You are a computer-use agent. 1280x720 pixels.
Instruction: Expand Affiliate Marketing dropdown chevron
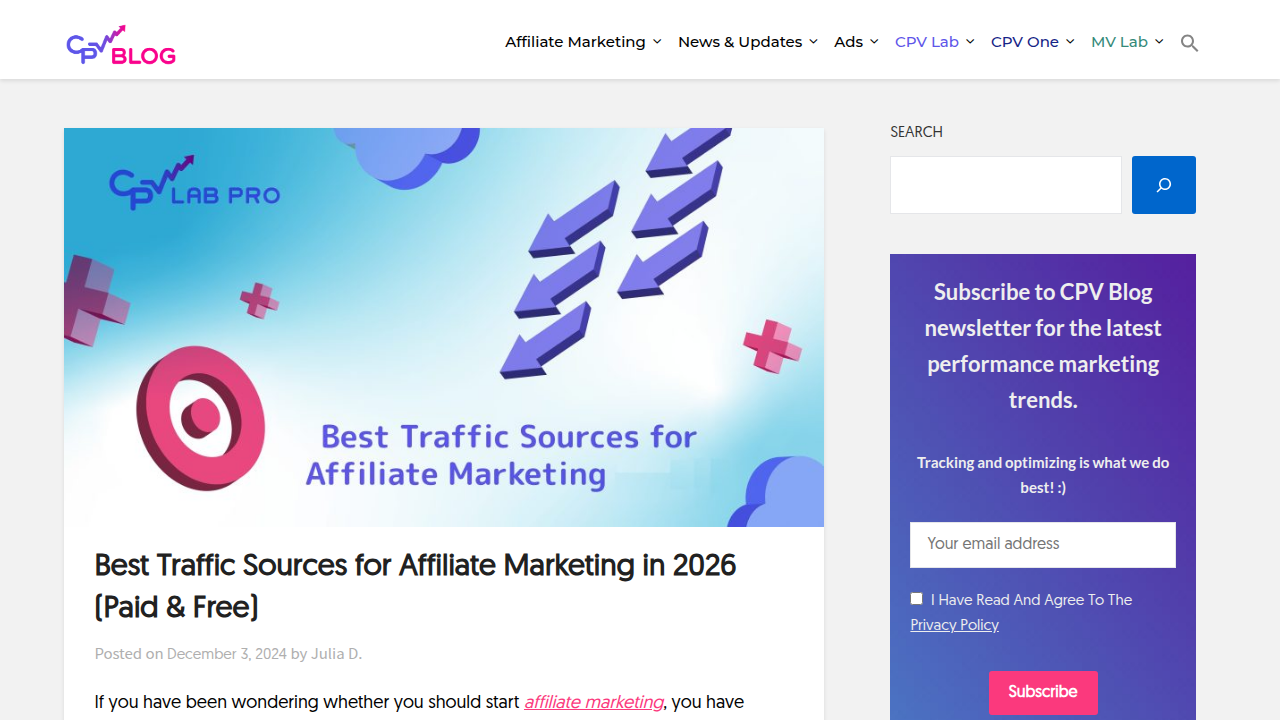[x=657, y=42]
